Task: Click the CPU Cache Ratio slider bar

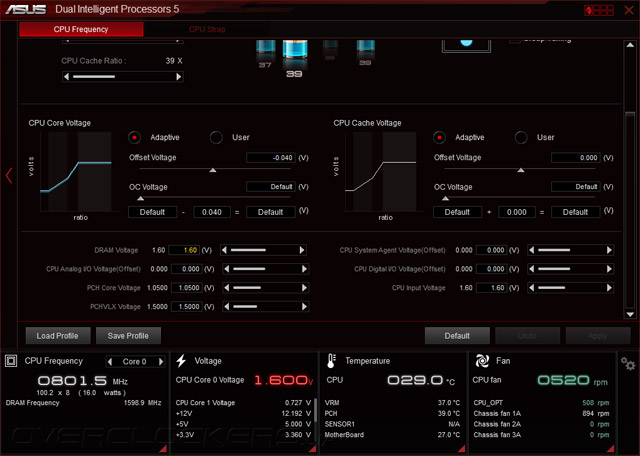Action: pyautogui.click(x=122, y=77)
